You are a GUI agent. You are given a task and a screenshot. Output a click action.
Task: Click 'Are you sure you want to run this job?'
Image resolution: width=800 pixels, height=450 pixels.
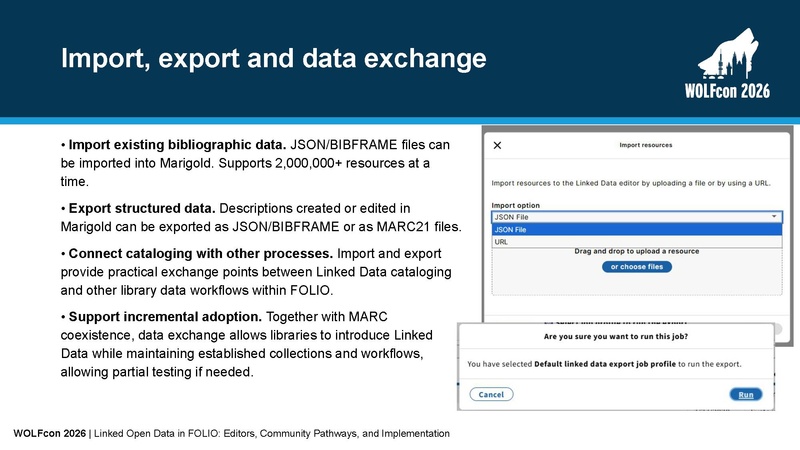point(616,336)
